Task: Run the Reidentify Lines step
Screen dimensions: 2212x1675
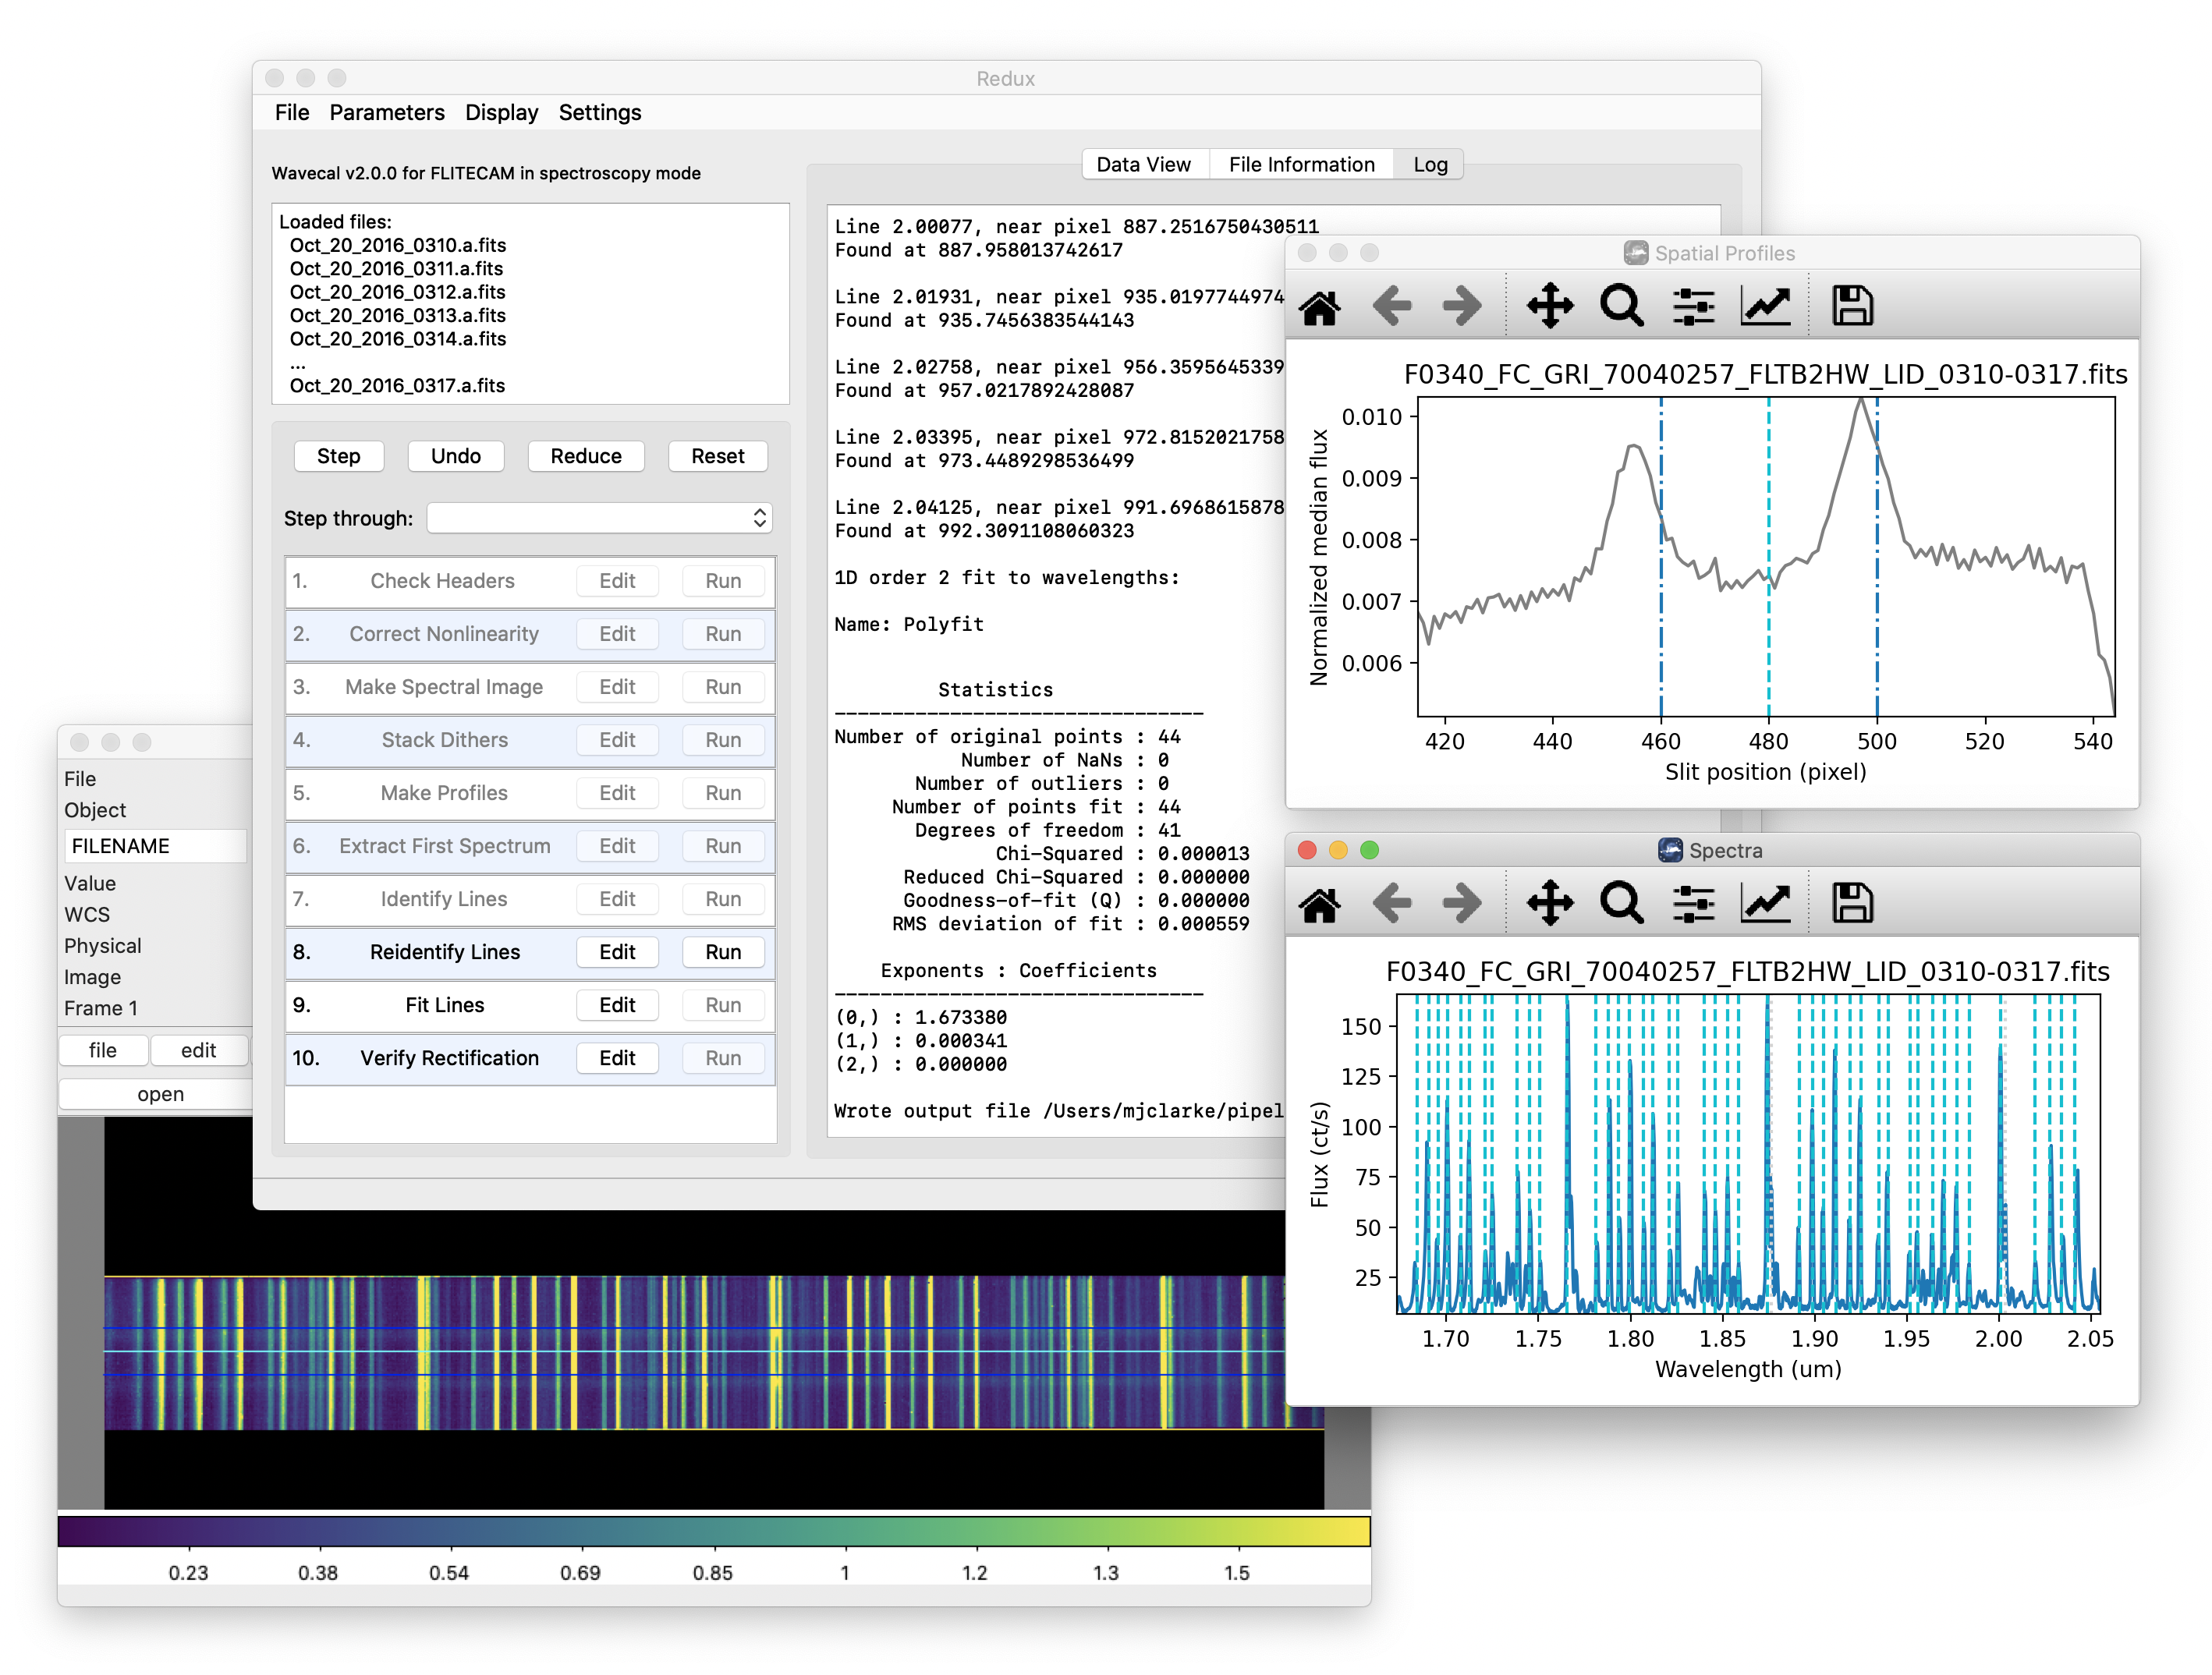Action: click(x=723, y=951)
